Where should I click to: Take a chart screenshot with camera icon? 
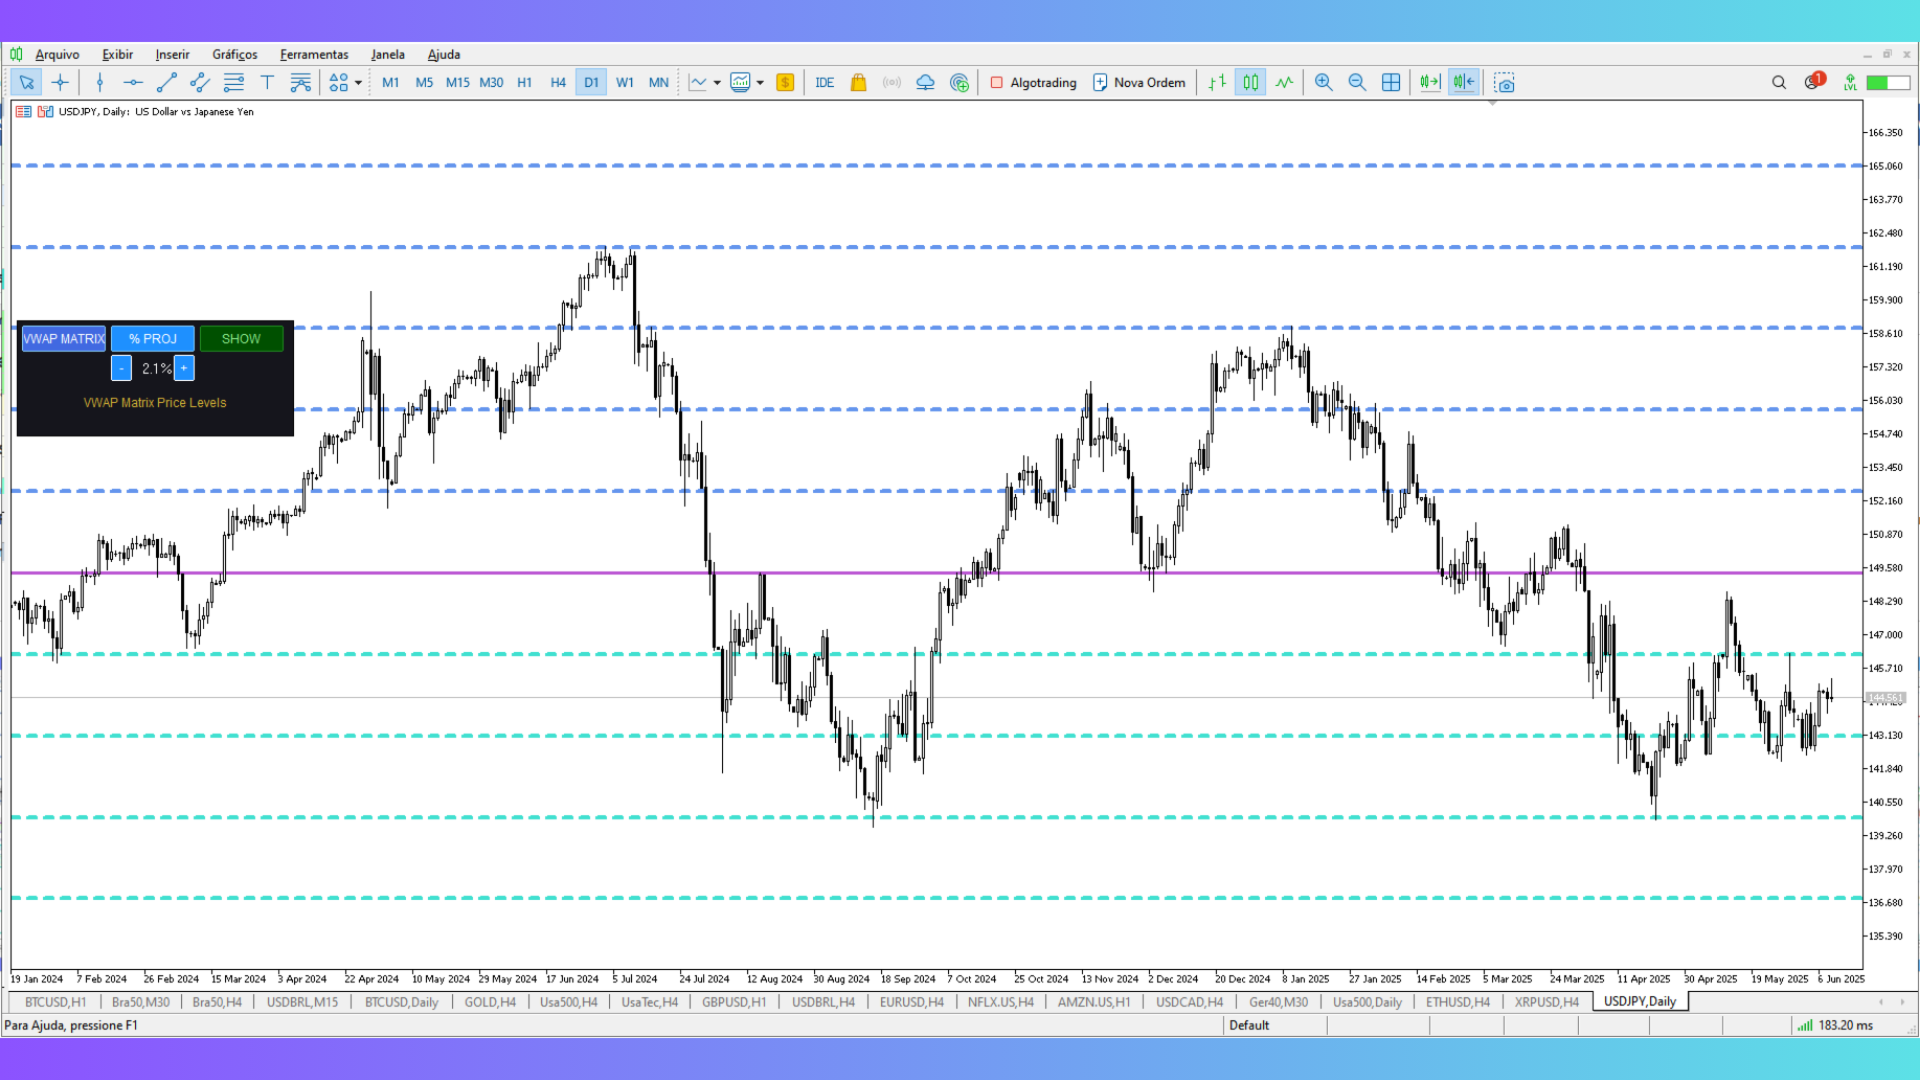click(x=1504, y=83)
